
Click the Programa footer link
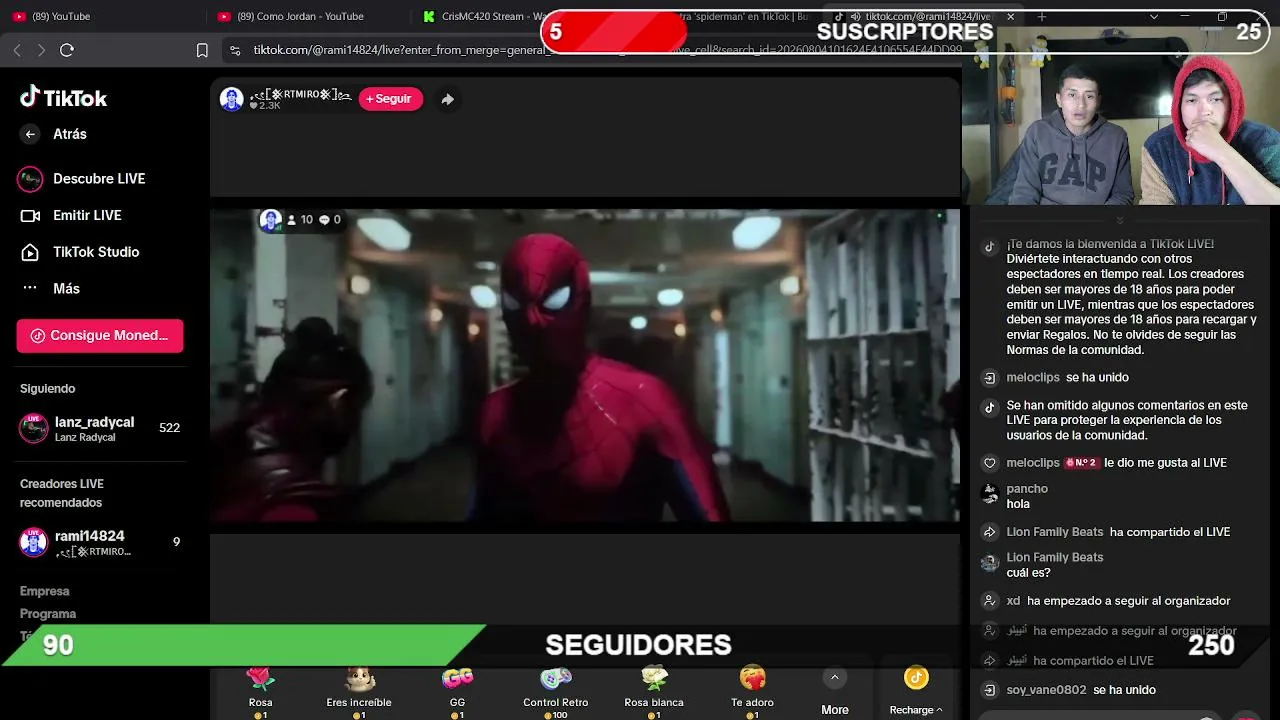48,613
